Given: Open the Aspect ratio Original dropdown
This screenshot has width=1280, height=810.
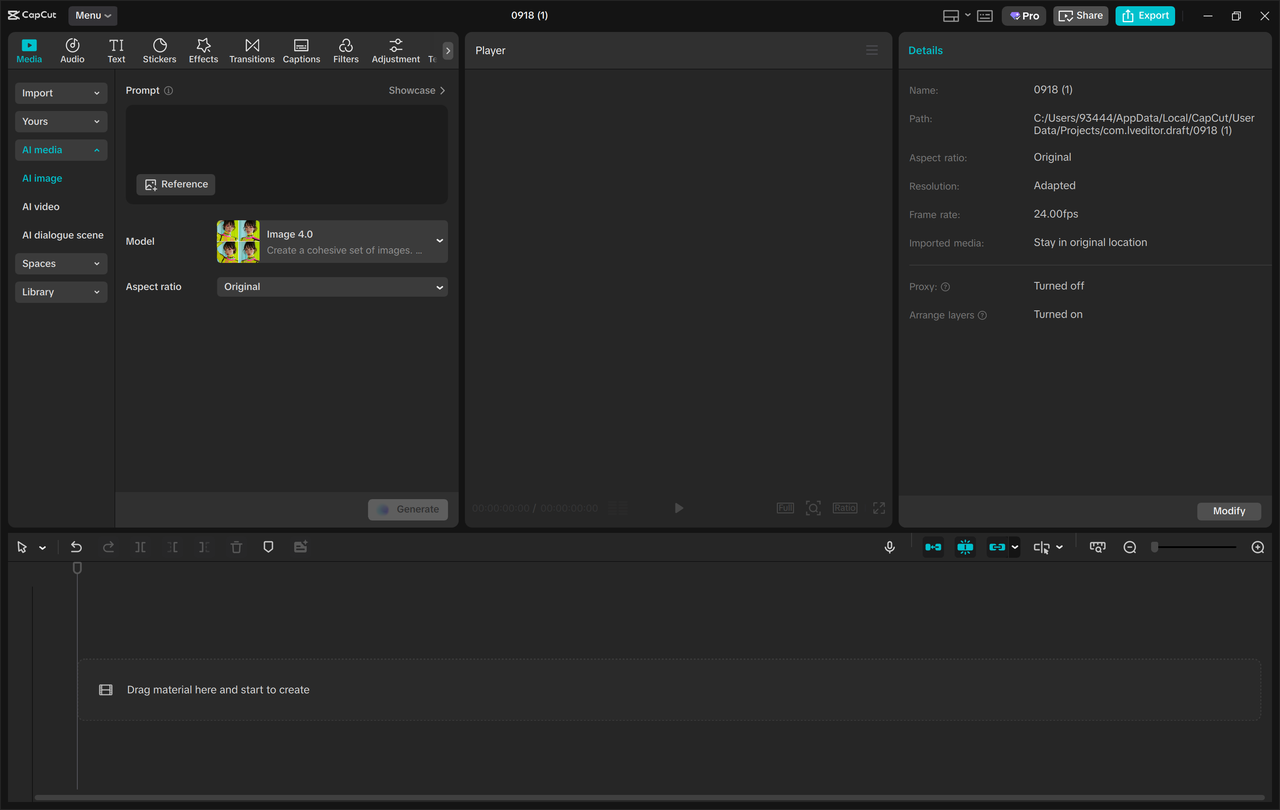Looking at the screenshot, I should coord(332,287).
